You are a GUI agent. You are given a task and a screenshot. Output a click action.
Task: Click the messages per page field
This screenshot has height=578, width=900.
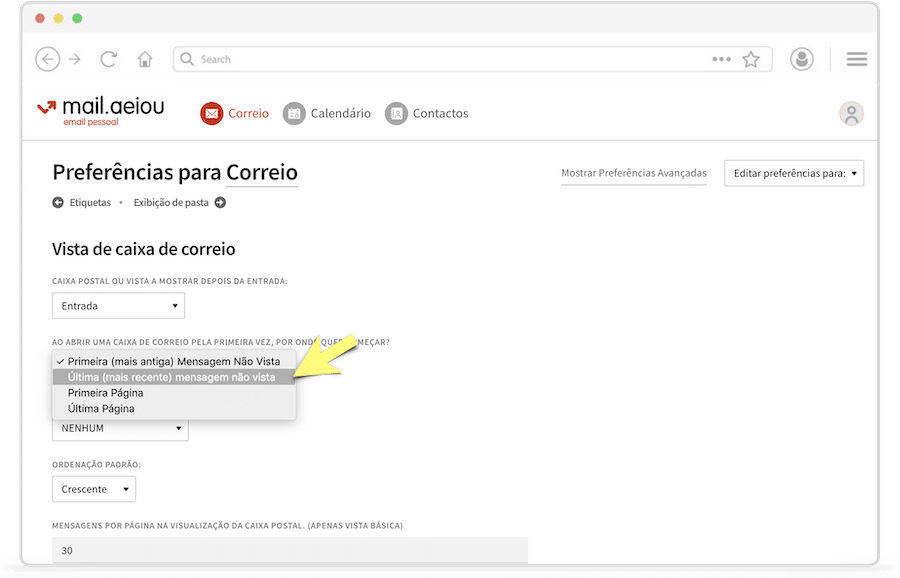(x=289, y=550)
